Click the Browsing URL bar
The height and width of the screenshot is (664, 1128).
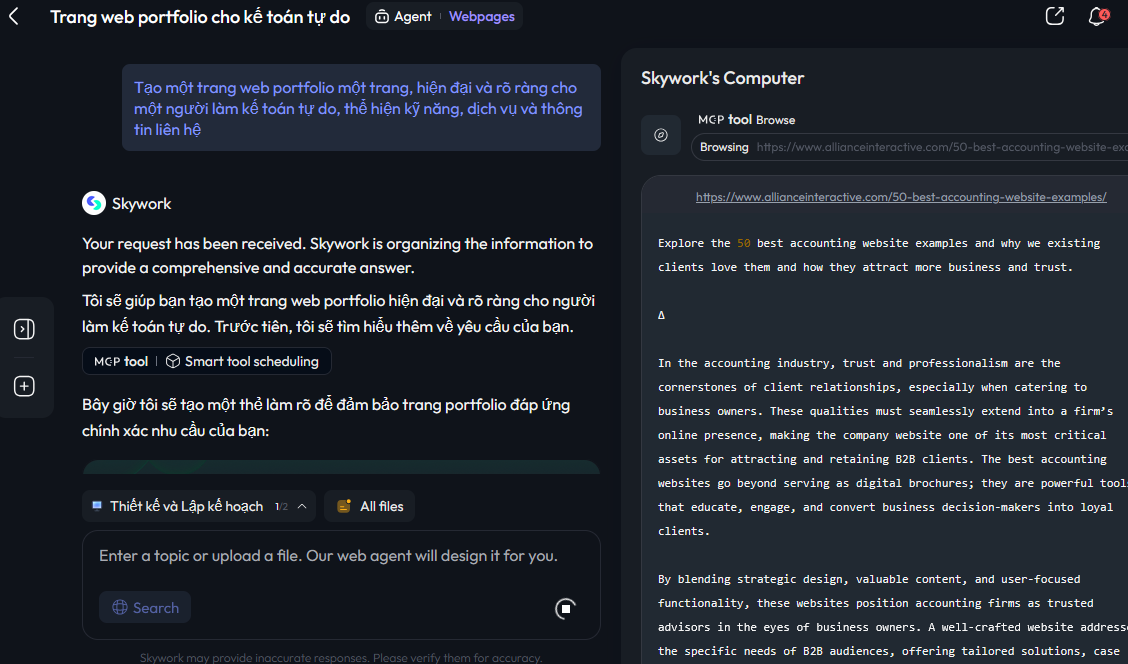point(909,147)
